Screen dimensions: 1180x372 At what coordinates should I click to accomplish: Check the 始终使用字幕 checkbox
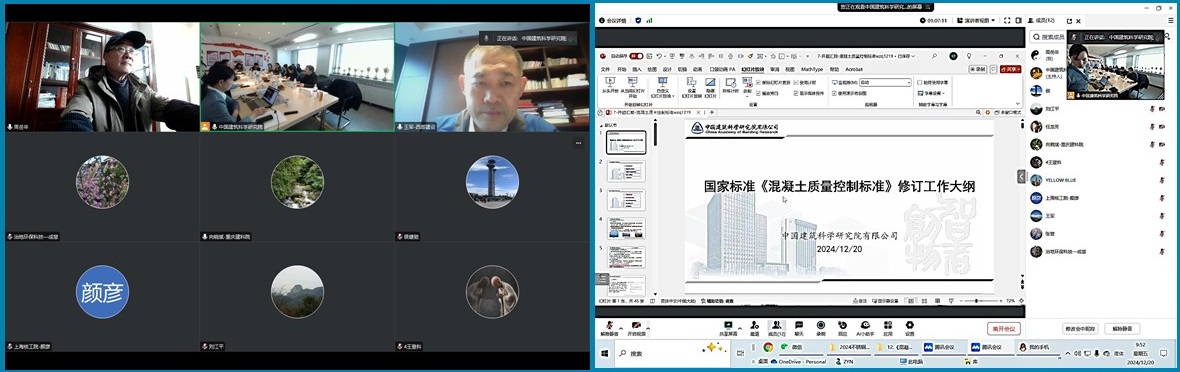click(920, 82)
